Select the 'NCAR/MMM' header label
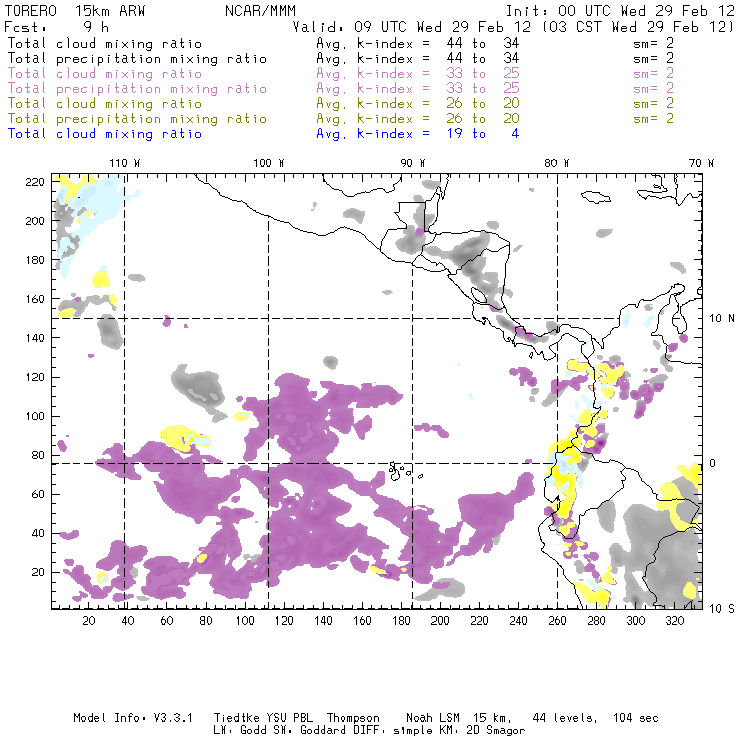The image size is (740, 740). [x=260, y=11]
